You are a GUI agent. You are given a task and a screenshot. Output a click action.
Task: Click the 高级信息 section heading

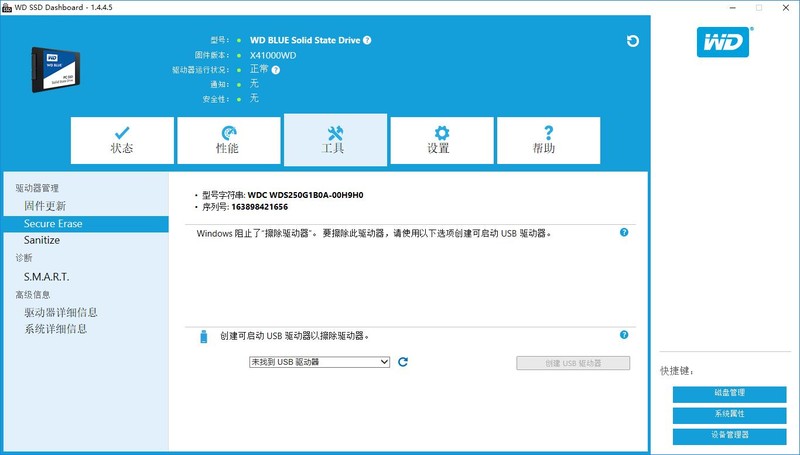coord(33,294)
